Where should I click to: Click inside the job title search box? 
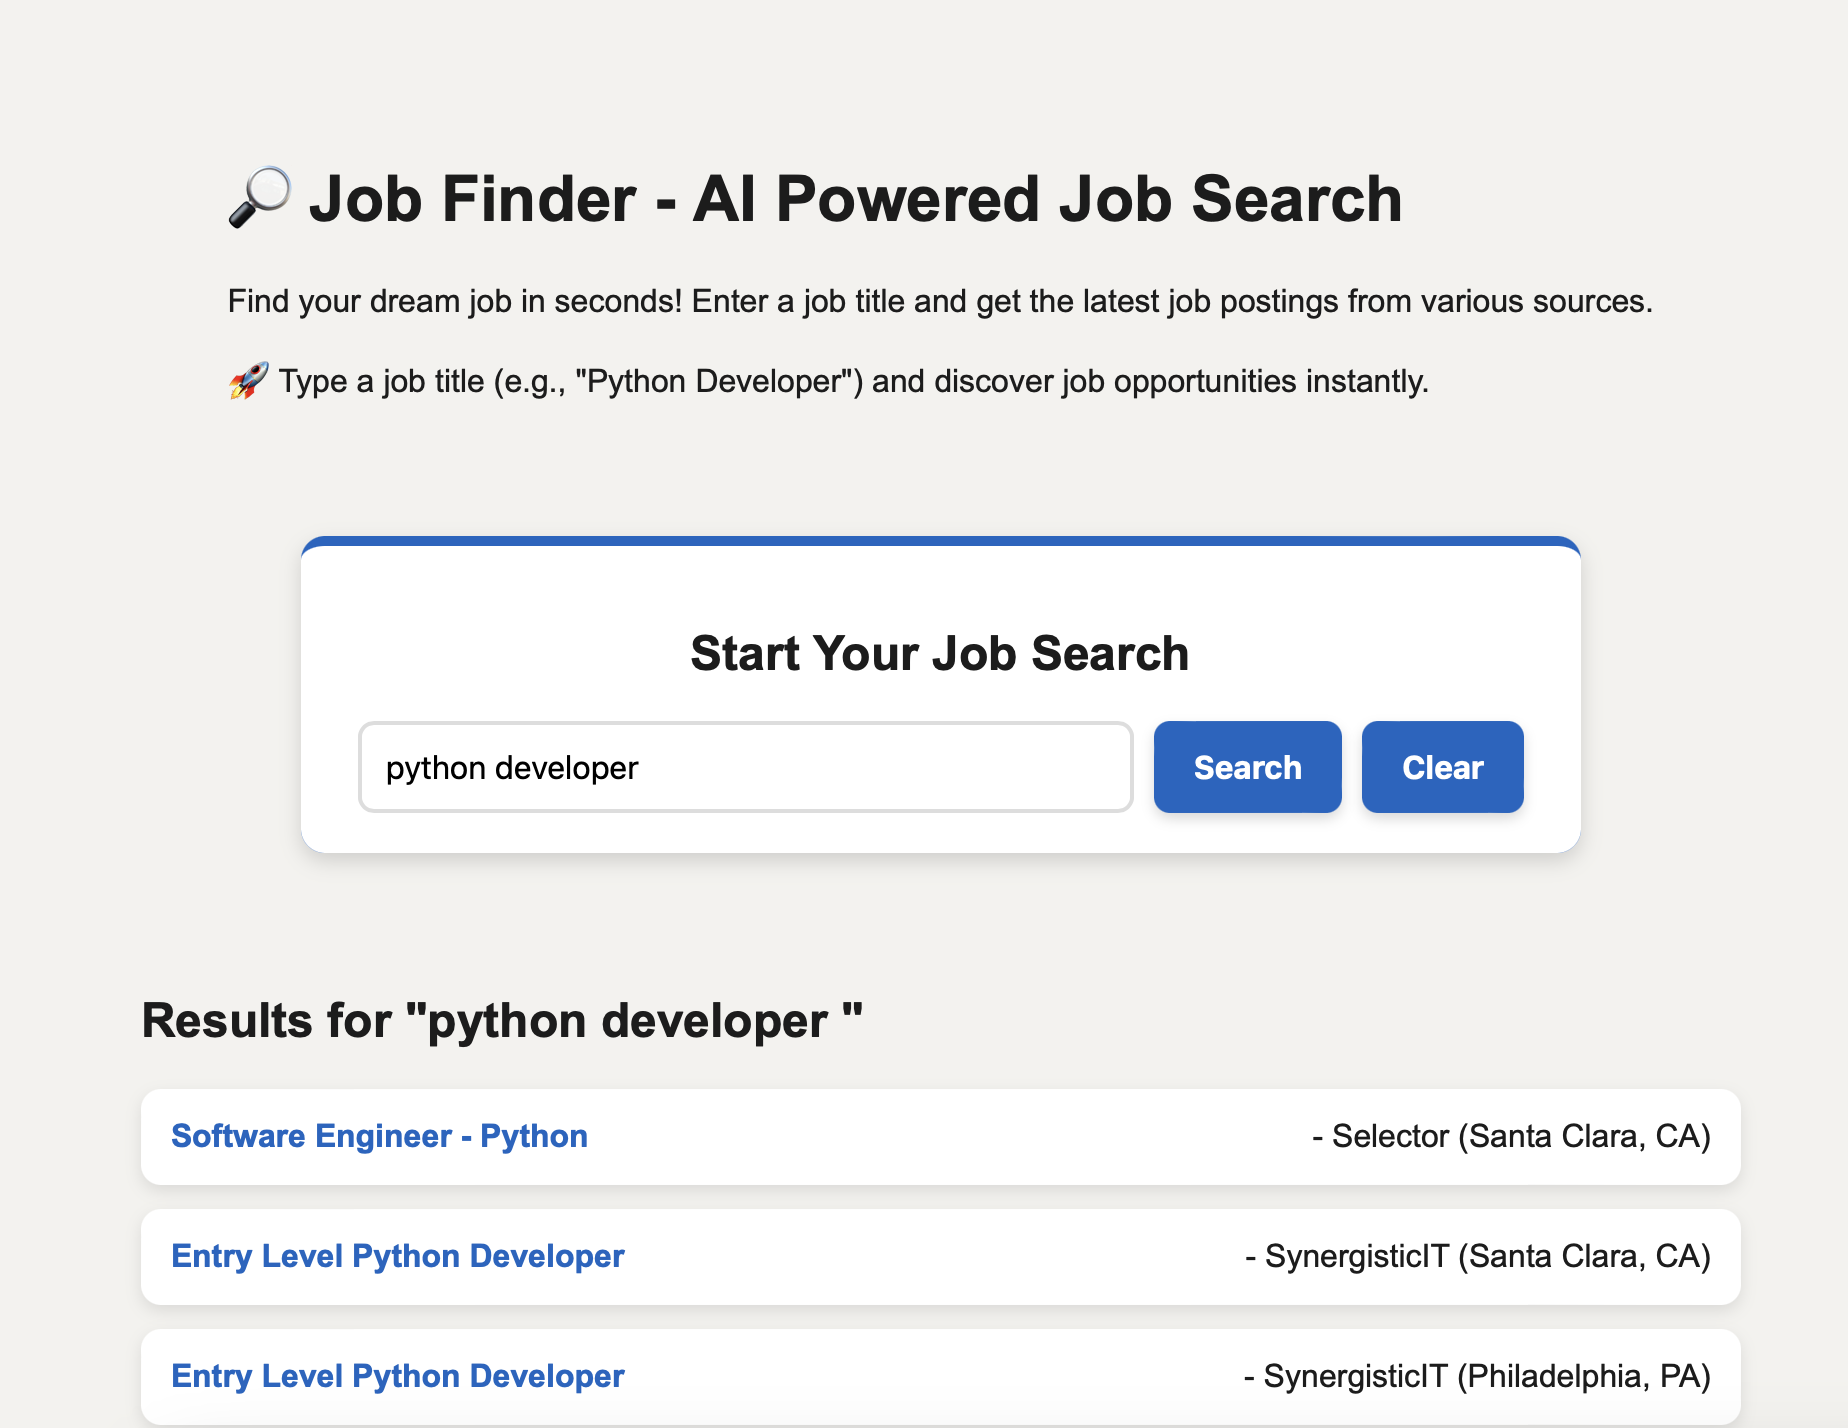tap(745, 767)
